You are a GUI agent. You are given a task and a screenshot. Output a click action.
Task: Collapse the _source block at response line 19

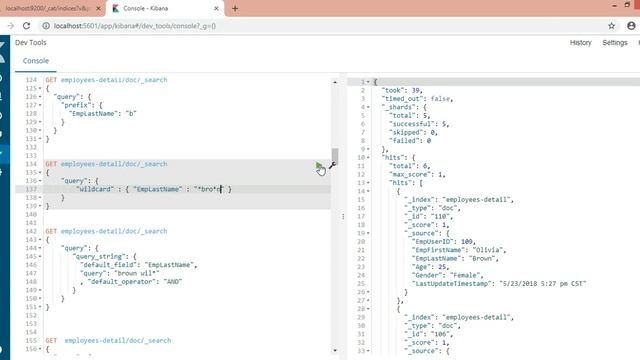click(x=368, y=233)
